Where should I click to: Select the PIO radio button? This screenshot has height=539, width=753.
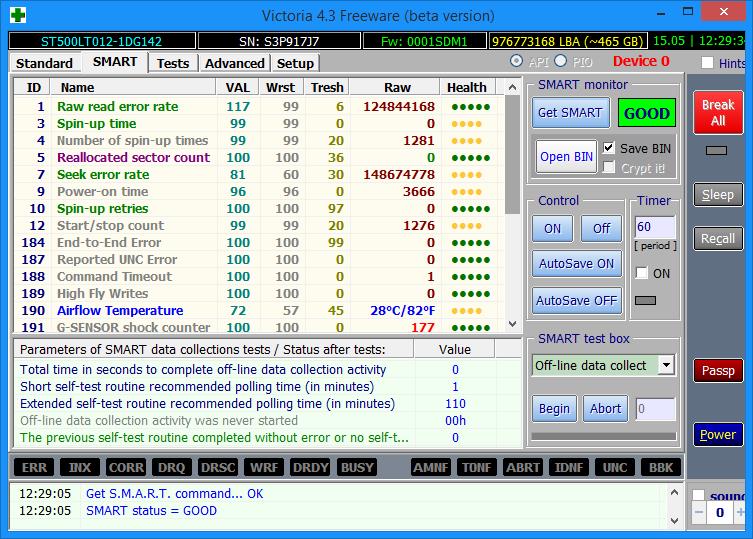pyautogui.click(x=560, y=61)
